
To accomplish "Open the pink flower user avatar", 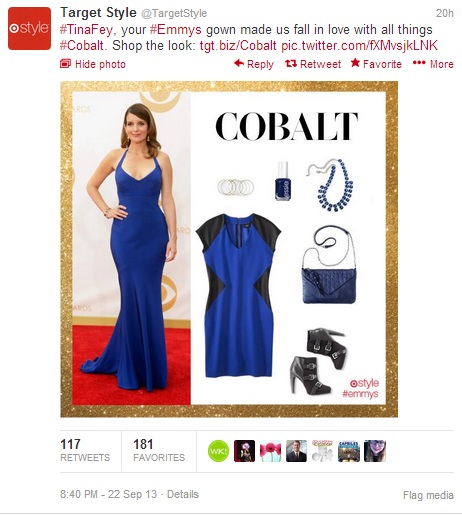I will 270,451.
